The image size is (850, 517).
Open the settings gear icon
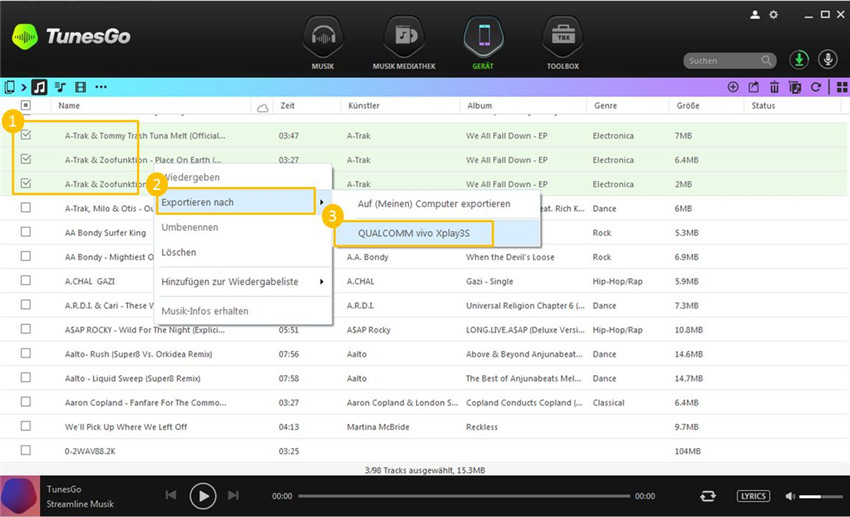(774, 15)
